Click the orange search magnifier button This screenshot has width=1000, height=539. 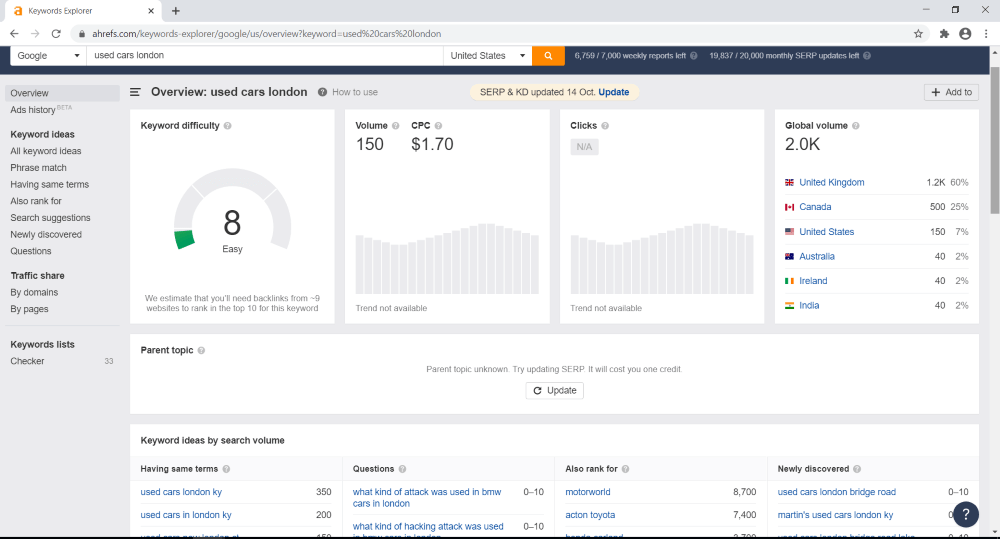tap(548, 56)
